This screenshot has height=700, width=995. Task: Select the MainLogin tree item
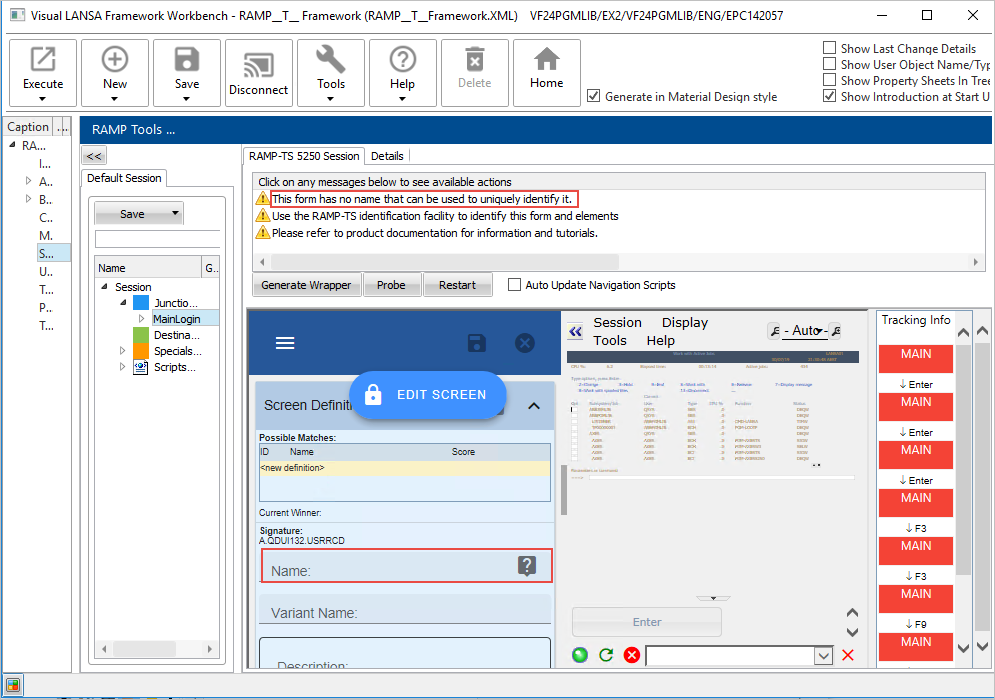coord(176,319)
